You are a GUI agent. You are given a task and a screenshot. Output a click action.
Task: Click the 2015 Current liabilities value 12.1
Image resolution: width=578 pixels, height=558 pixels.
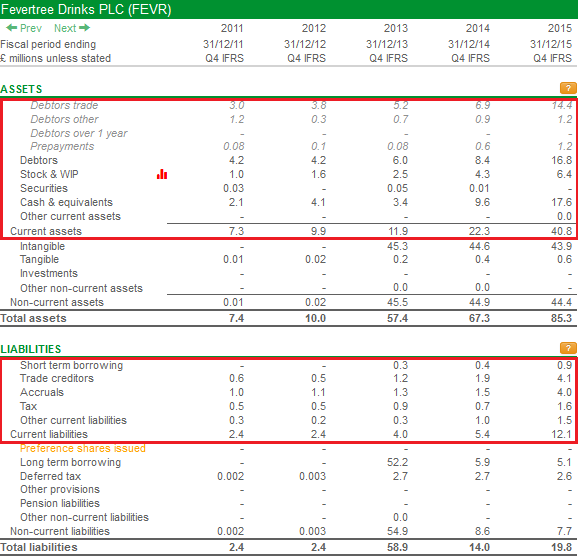click(x=561, y=434)
